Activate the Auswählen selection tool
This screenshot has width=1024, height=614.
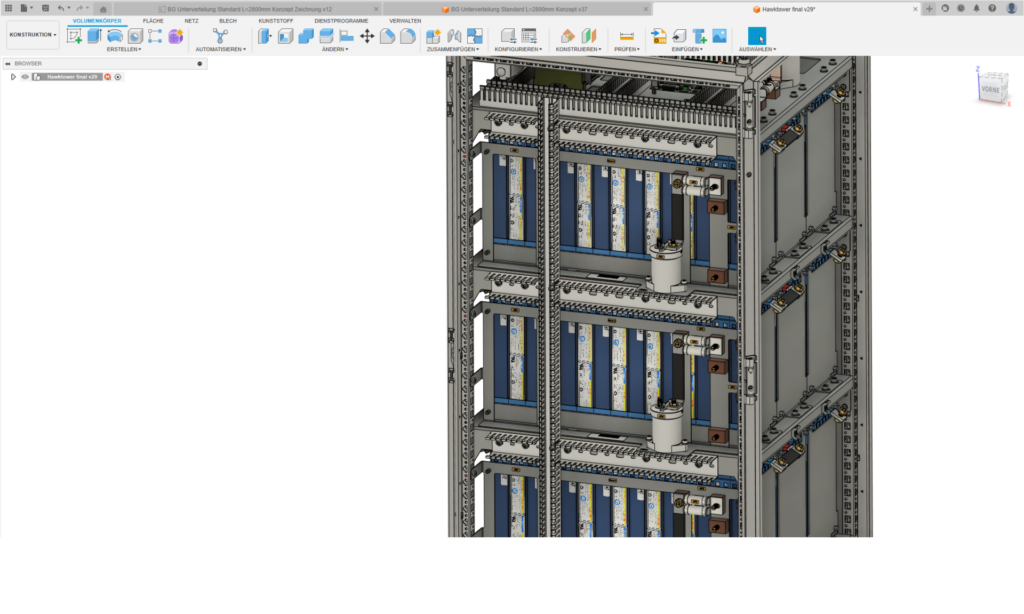[755, 34]
